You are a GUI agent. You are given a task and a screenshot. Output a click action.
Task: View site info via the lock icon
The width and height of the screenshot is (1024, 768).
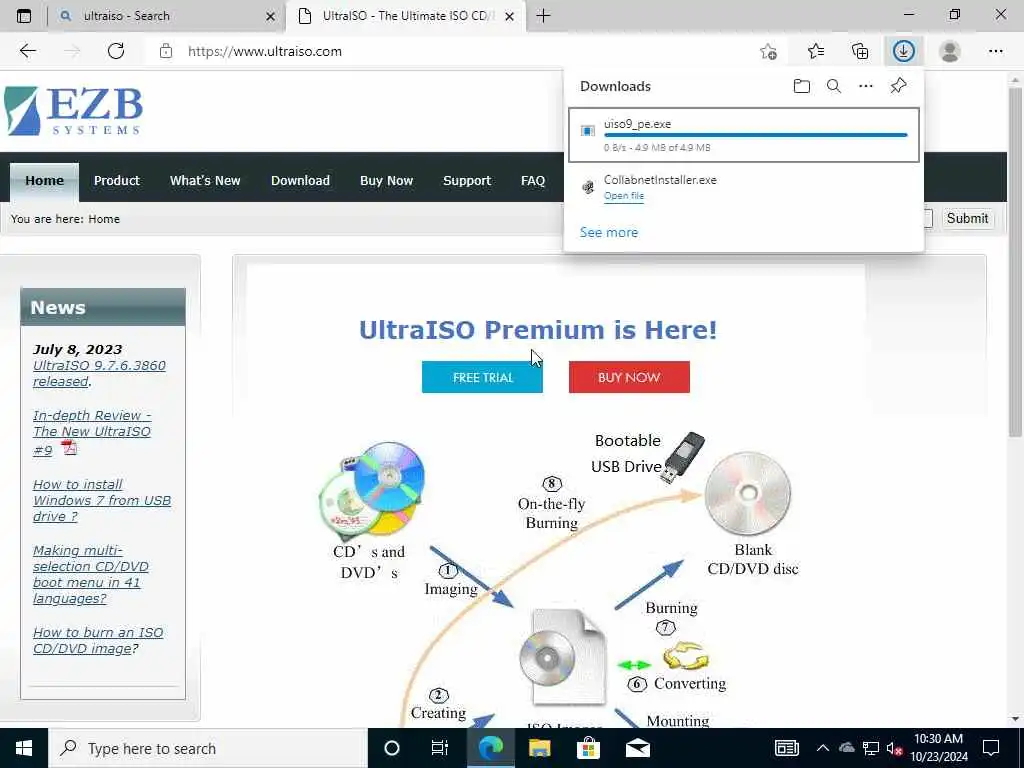click(x=166, y=51)
